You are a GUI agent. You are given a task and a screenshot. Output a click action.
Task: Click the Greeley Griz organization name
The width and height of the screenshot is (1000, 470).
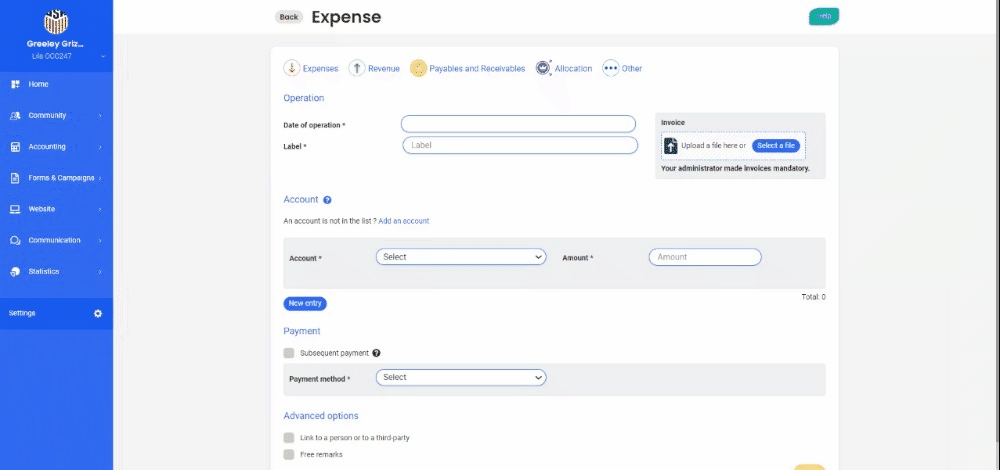[55, 44]
